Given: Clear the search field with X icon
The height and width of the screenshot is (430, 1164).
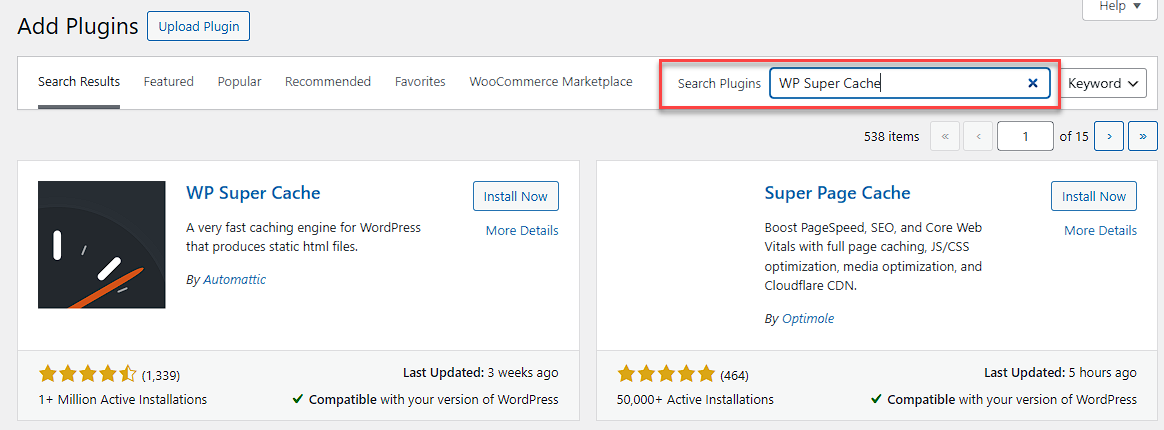Looking at the screenshot, I should [x=1033, y=83].
